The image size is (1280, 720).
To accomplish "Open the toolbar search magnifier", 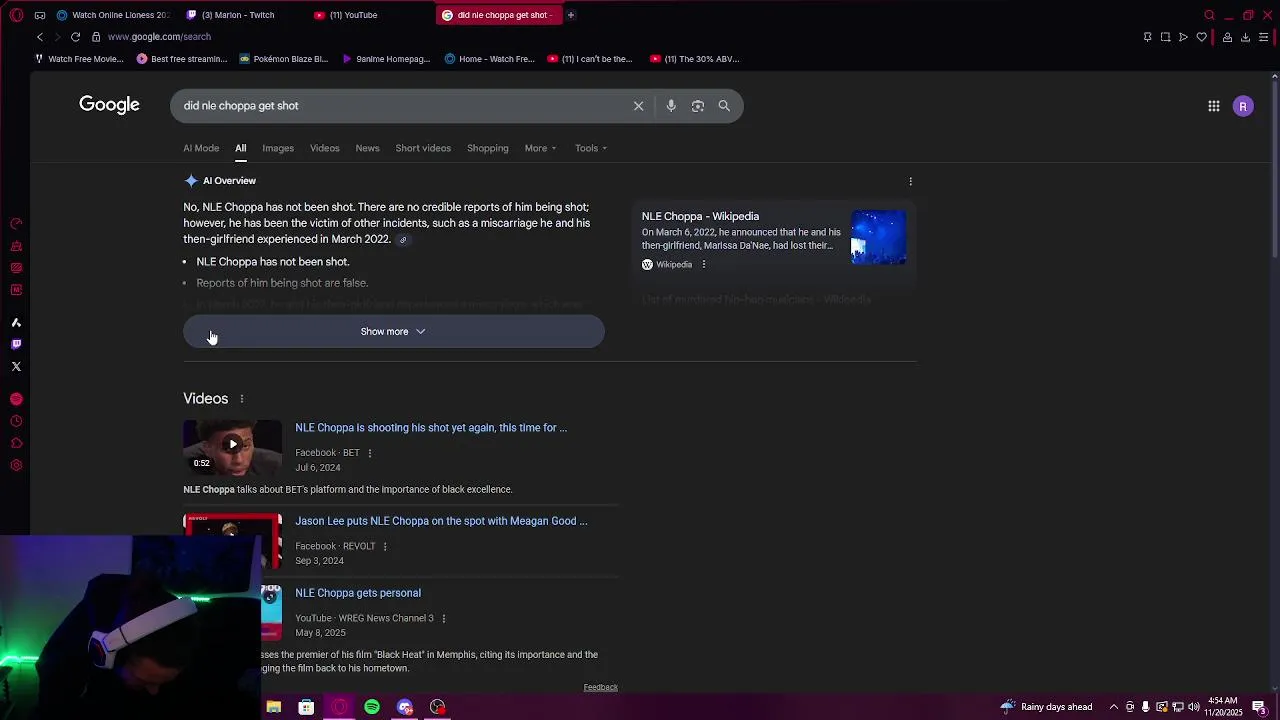I will pos(1209,15).
